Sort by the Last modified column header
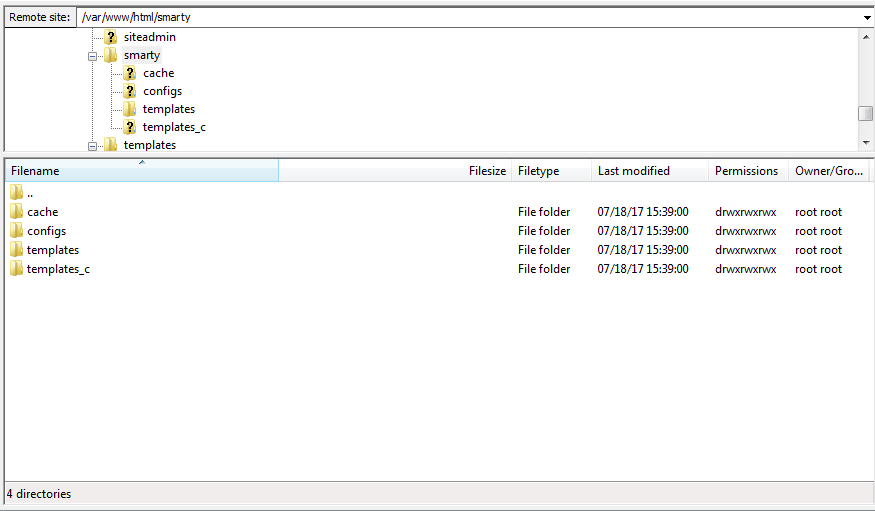The image size is (875, 511). point(649,171)
